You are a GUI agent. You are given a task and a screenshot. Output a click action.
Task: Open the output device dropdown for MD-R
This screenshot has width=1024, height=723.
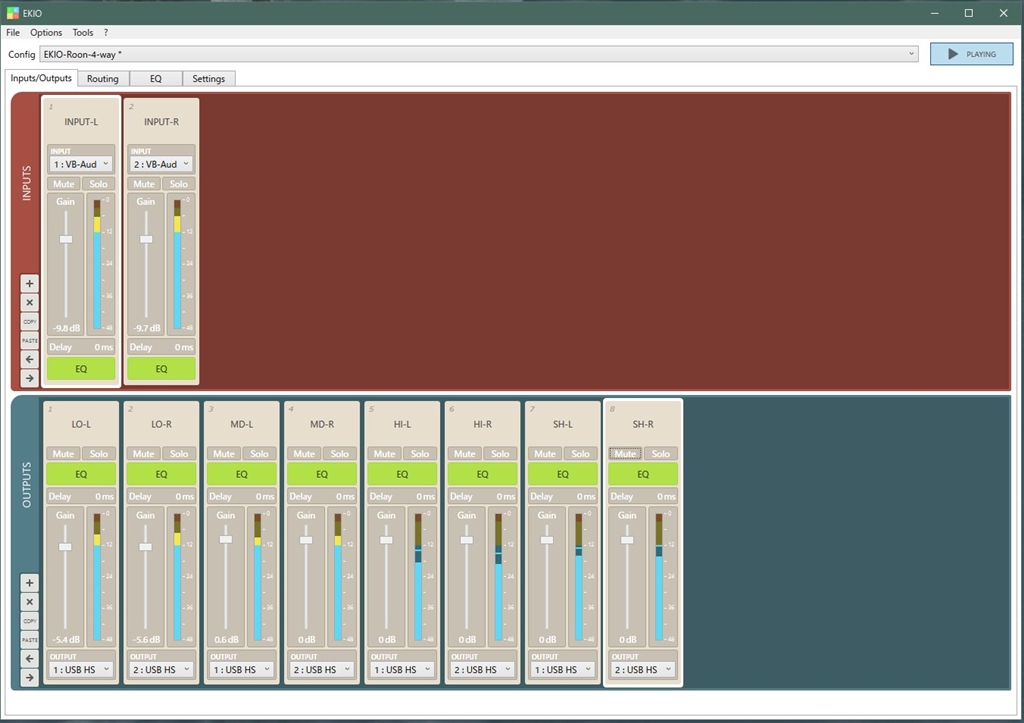tap(322, 670)
